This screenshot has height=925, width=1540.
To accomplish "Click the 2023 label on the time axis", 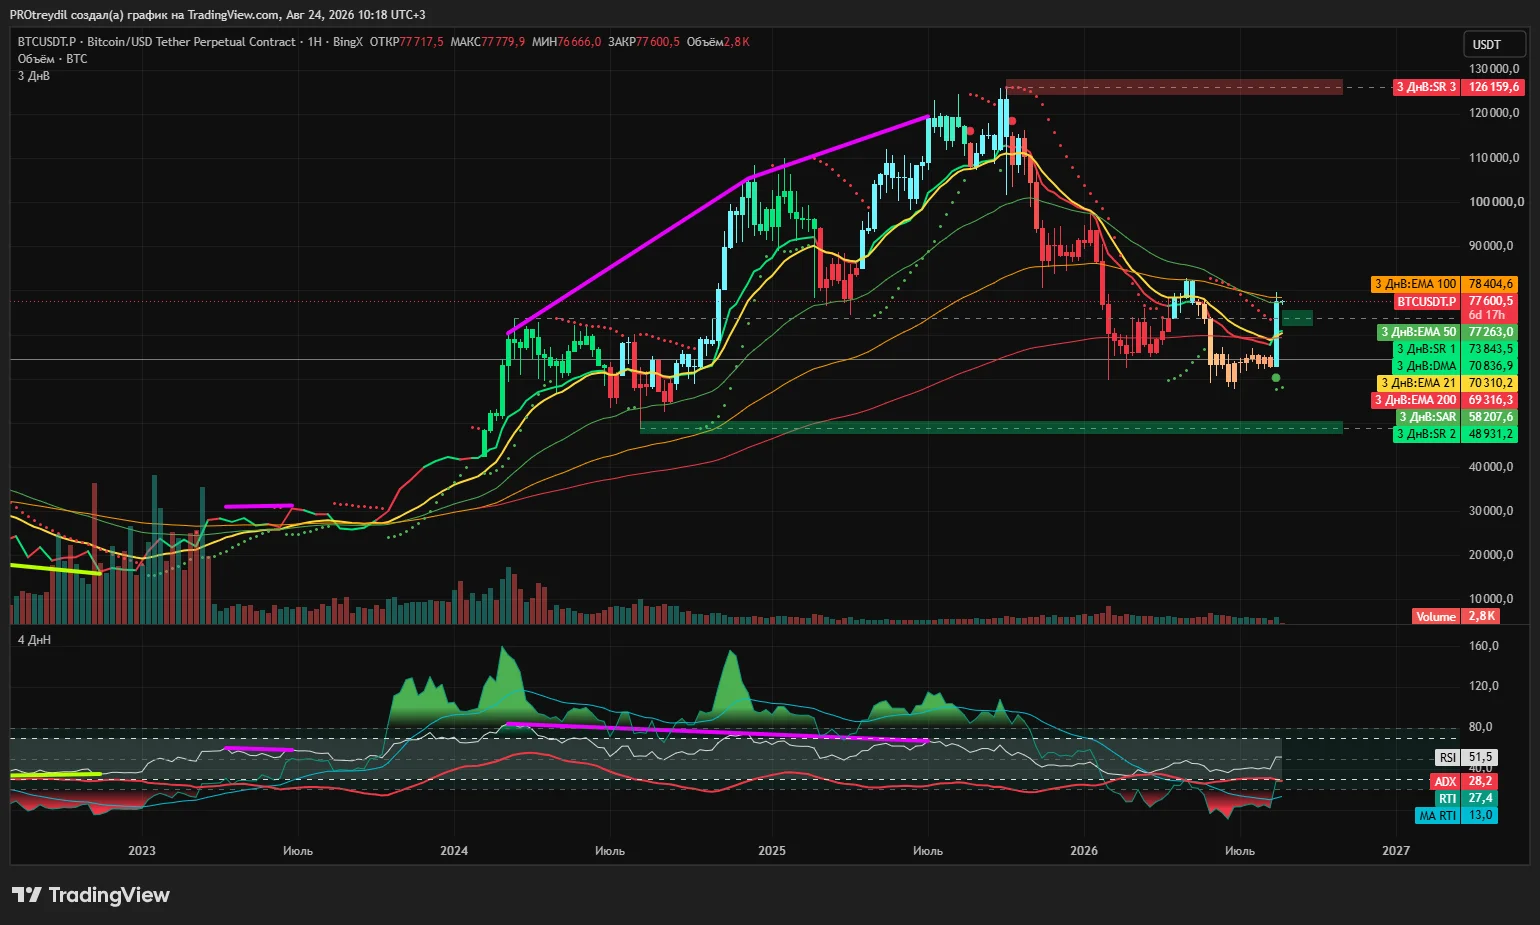I will 142,851.
